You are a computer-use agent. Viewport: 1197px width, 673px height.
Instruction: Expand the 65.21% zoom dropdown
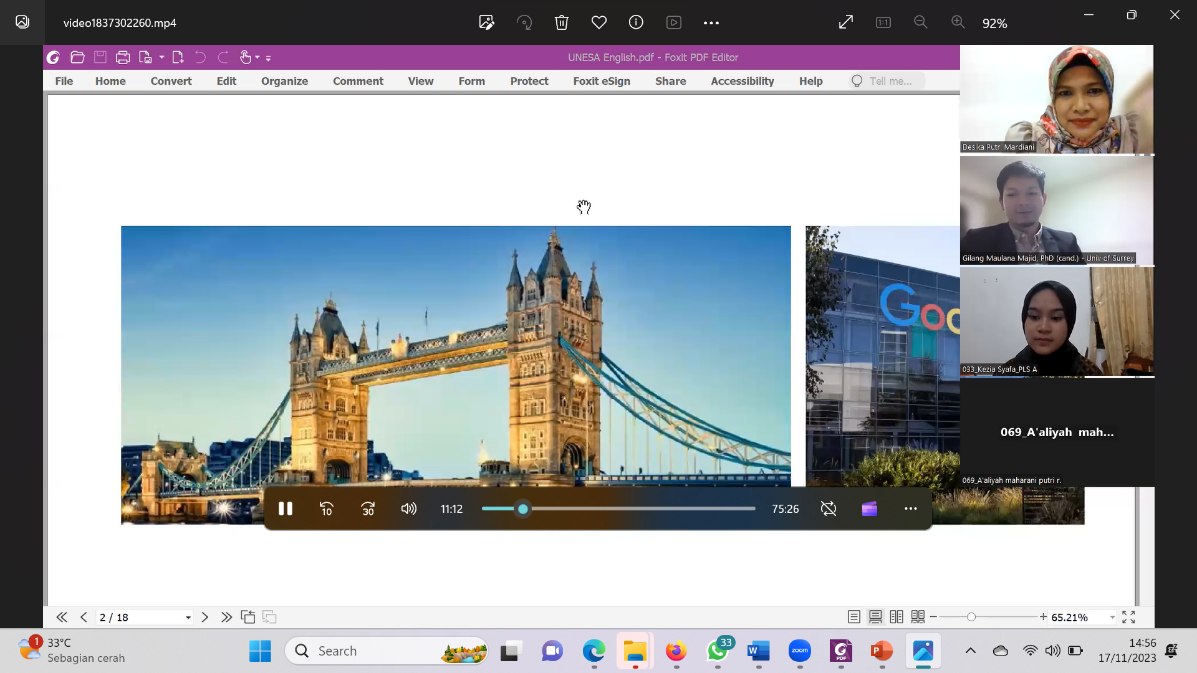[1112, 618]
